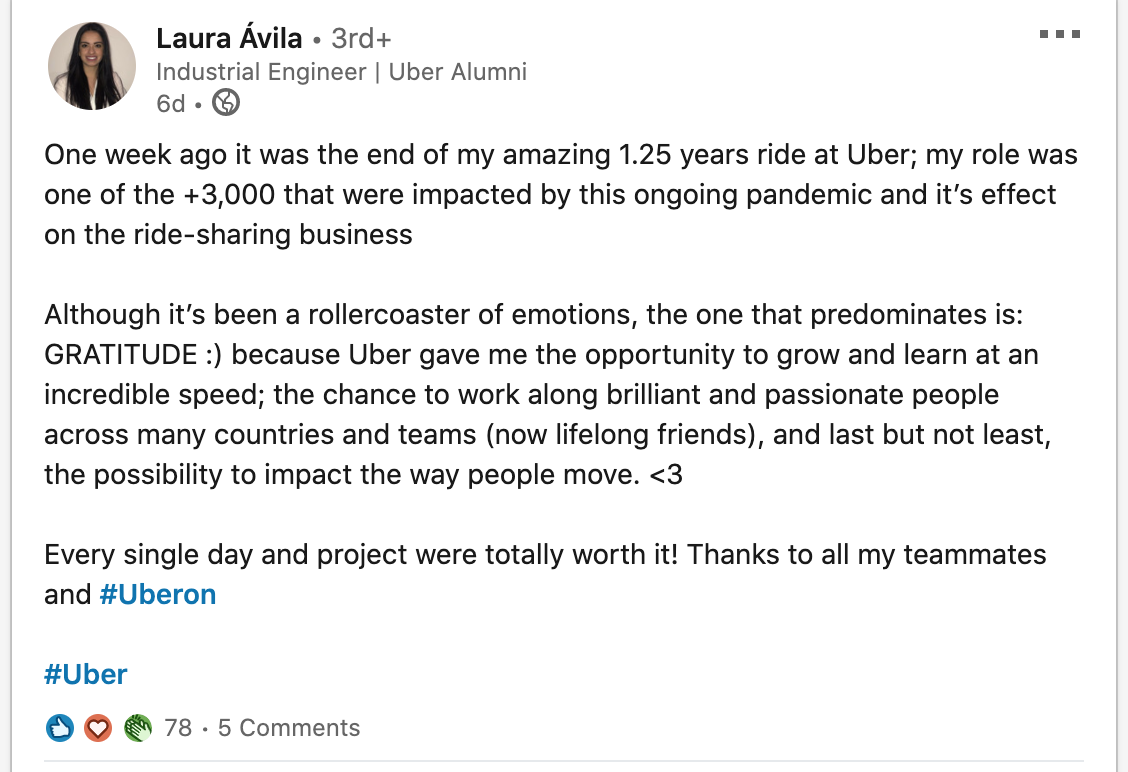View the 5 Comments on post
1128x772 pixels.
coord(289,727)
